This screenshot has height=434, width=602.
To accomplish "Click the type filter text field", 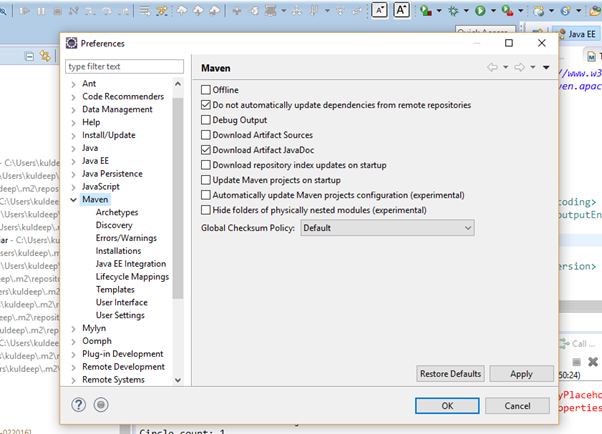I will pos(125,67).
